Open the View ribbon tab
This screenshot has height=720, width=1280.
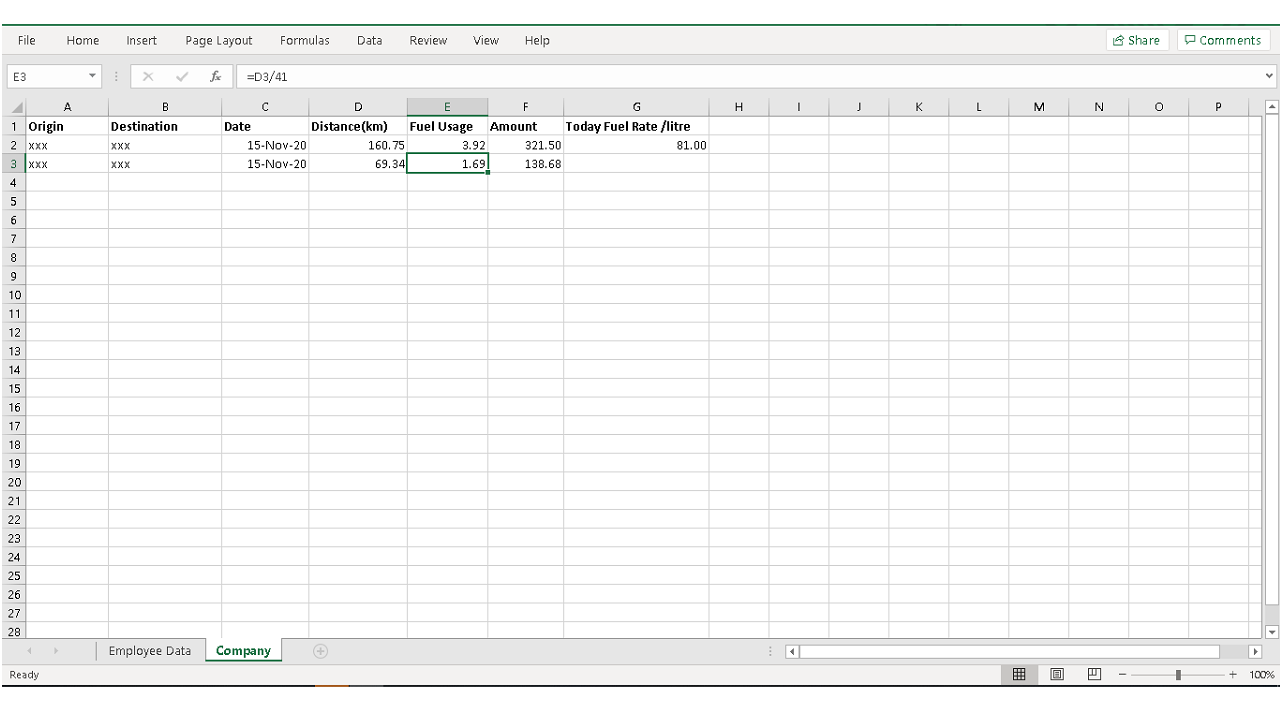(486, 40)
